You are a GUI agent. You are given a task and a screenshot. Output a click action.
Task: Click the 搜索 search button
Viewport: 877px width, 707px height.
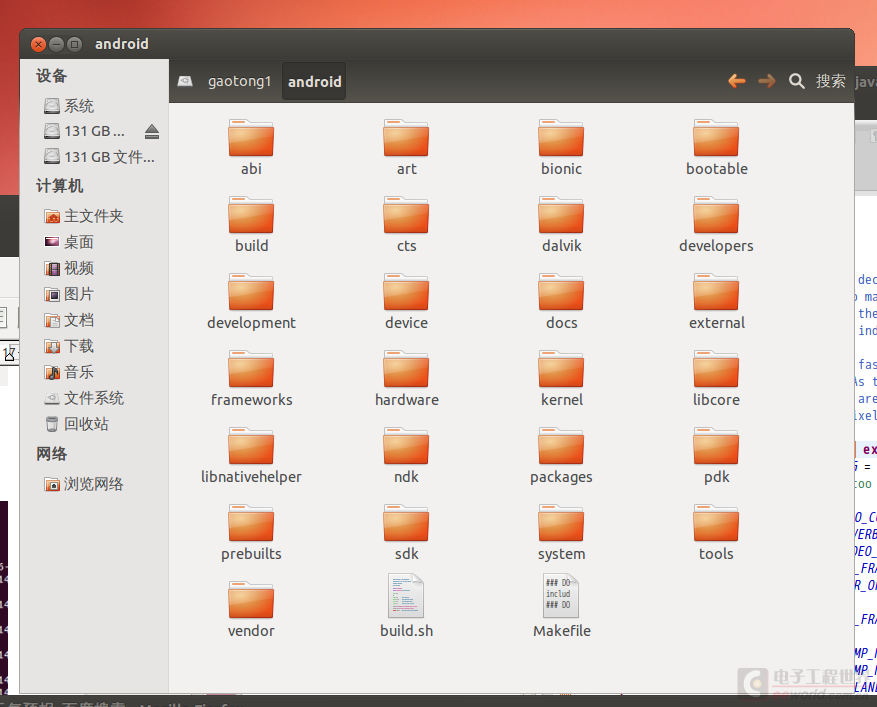(x=817, y=81)
